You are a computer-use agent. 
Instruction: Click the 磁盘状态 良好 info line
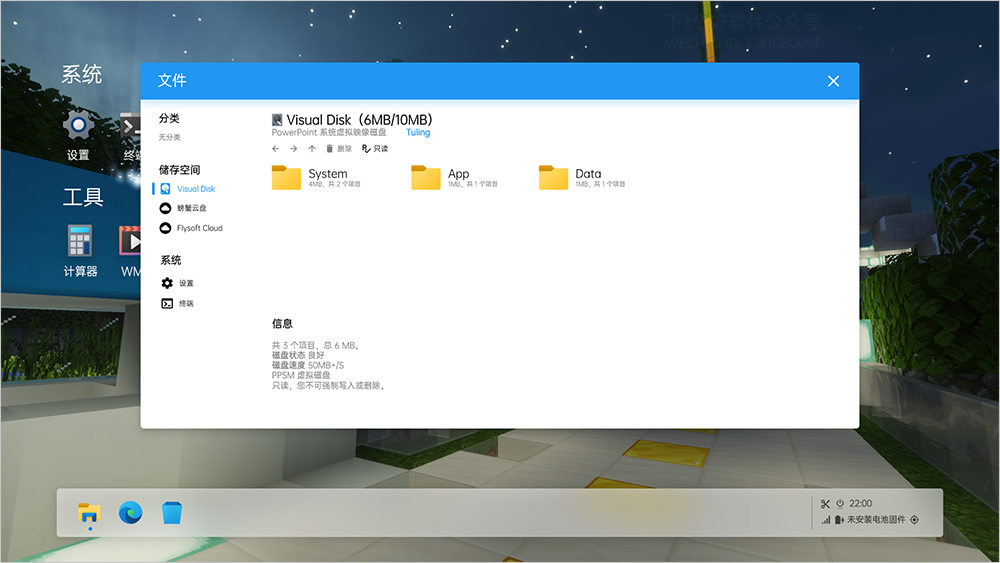(298, 355)
